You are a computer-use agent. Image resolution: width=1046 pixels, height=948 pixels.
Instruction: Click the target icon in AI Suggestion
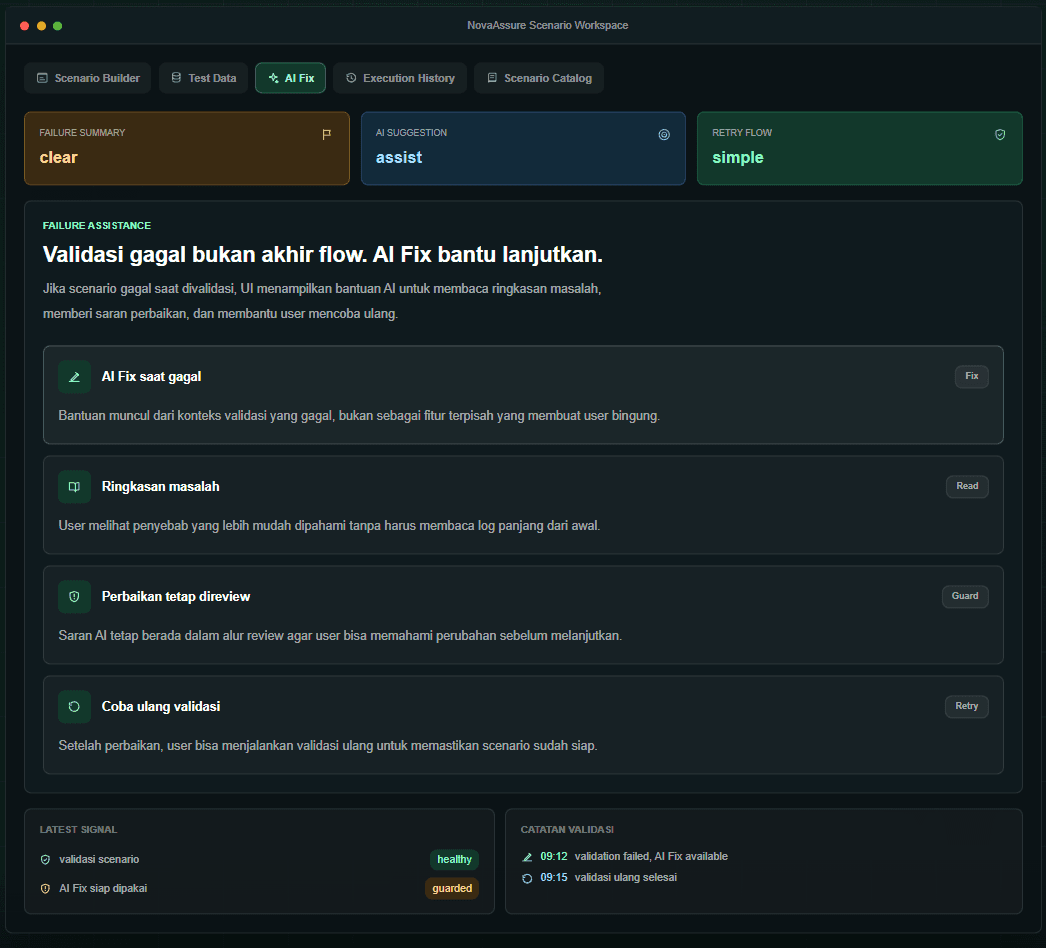[x=664, y=135]
